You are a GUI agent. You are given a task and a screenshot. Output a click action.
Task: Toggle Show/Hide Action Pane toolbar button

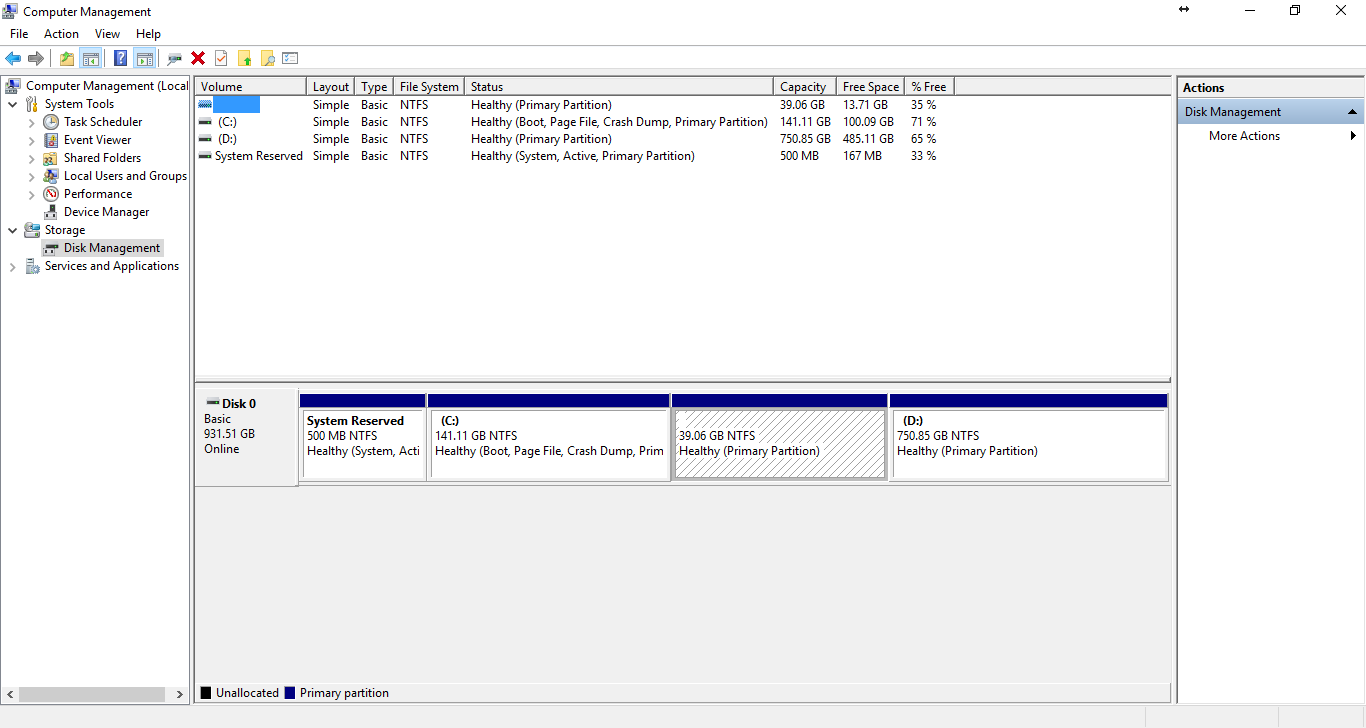pyautogui.click(x=144, y=59)
